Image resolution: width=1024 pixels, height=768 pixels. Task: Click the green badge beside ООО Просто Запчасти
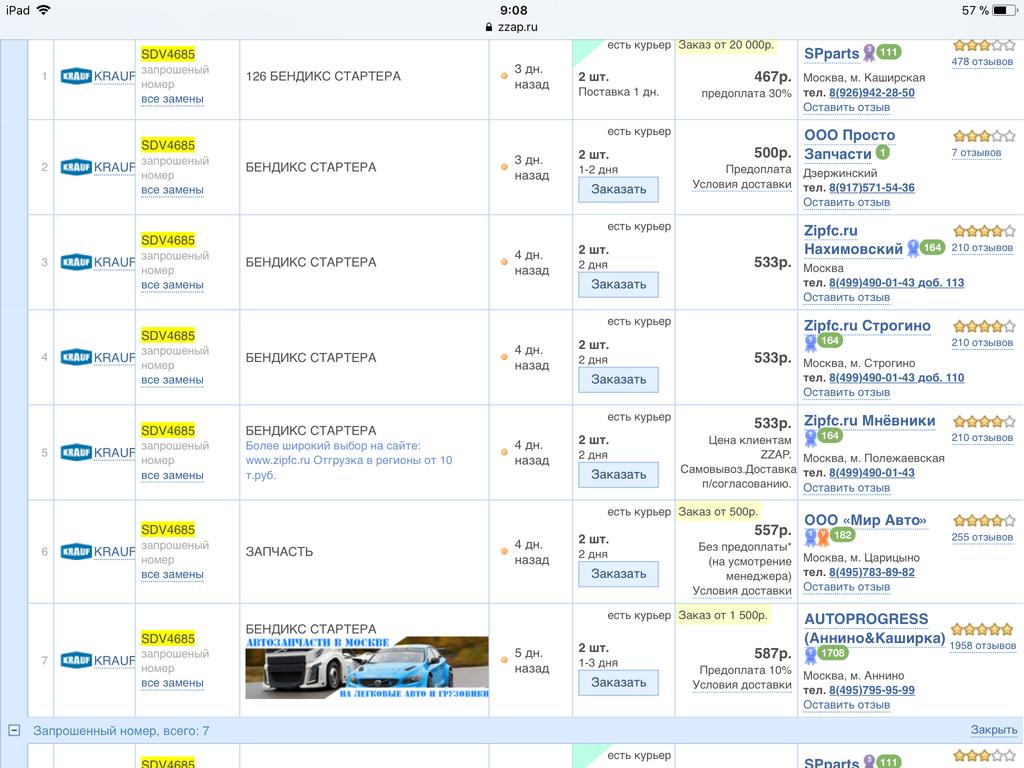point(882,153)
